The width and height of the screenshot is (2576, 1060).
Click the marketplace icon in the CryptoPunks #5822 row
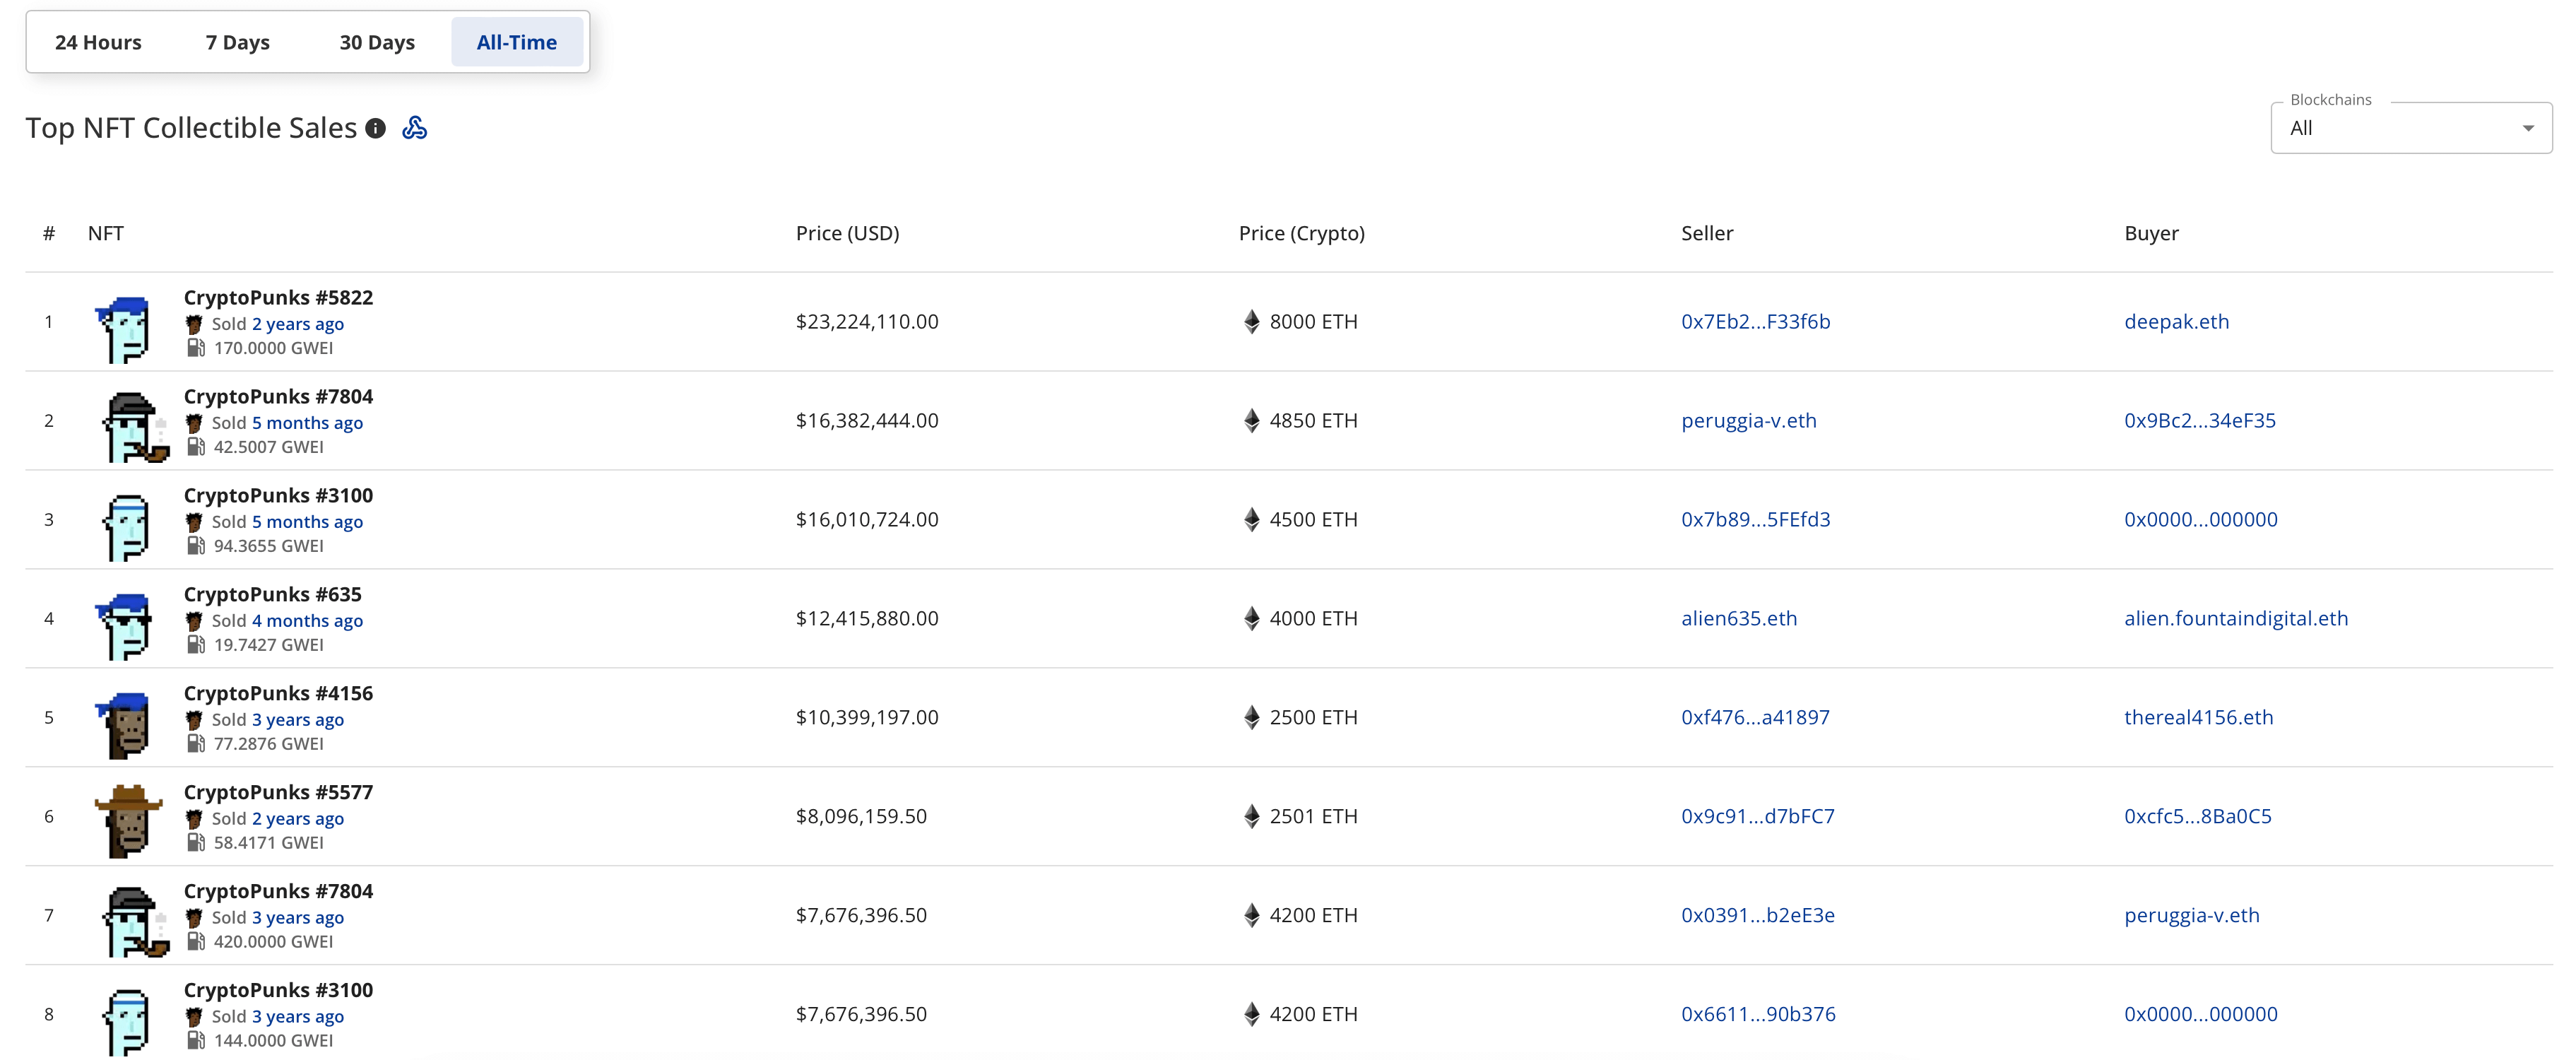click(194, 324)
